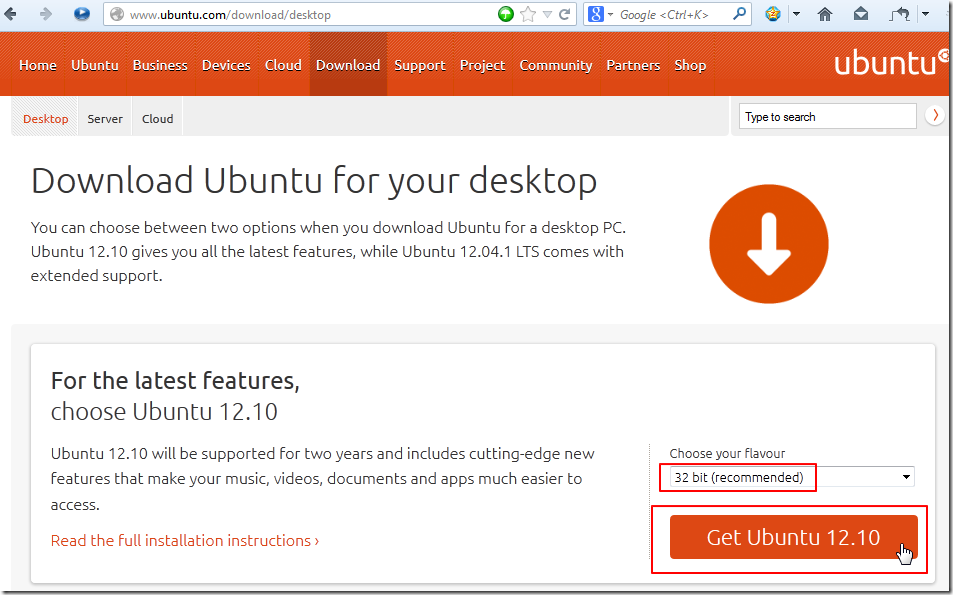This screenshot has height=595, width=953.
Task: Open the search engine selector dropdown
Action: [x=600, y=14]
